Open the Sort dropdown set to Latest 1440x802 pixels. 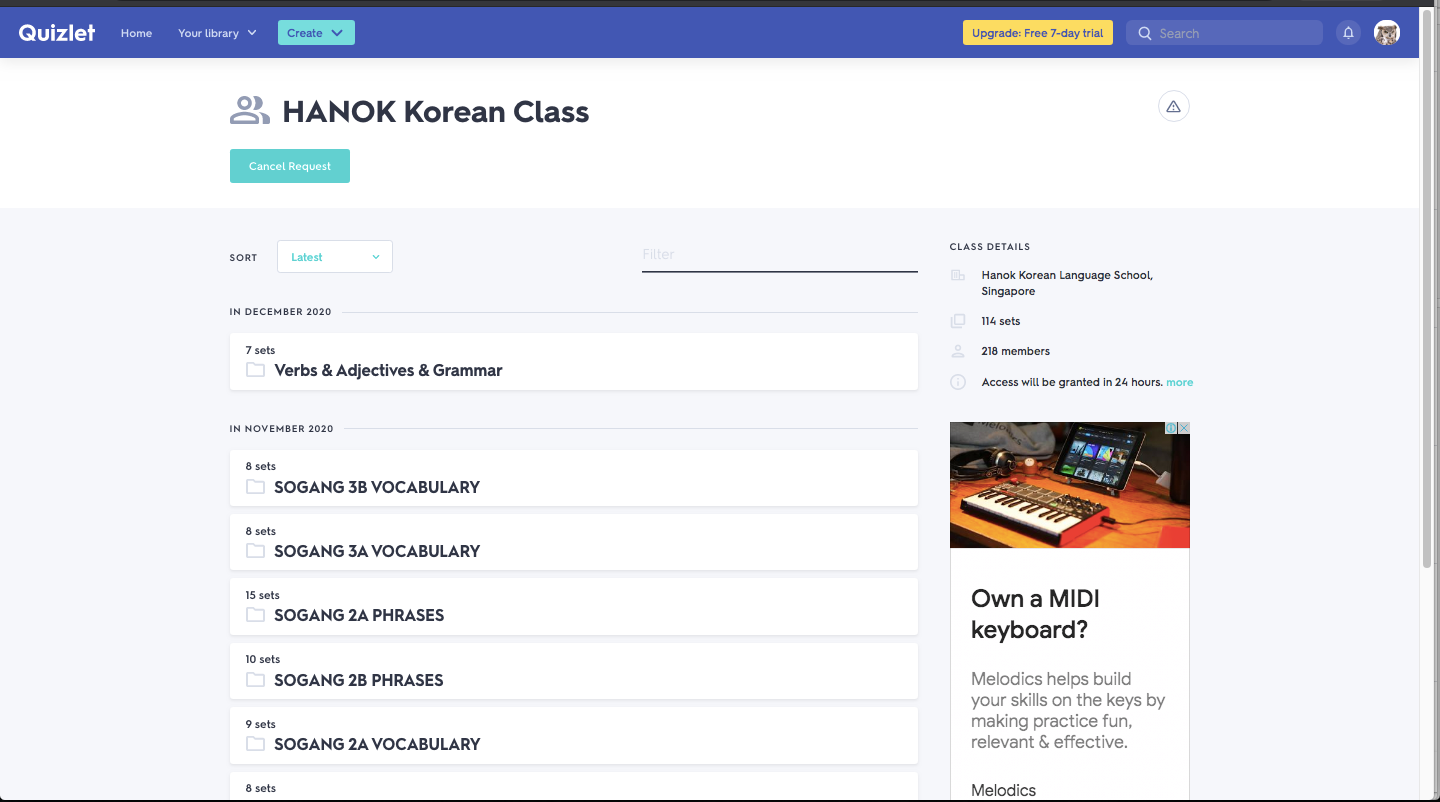[x=335, y=257]
